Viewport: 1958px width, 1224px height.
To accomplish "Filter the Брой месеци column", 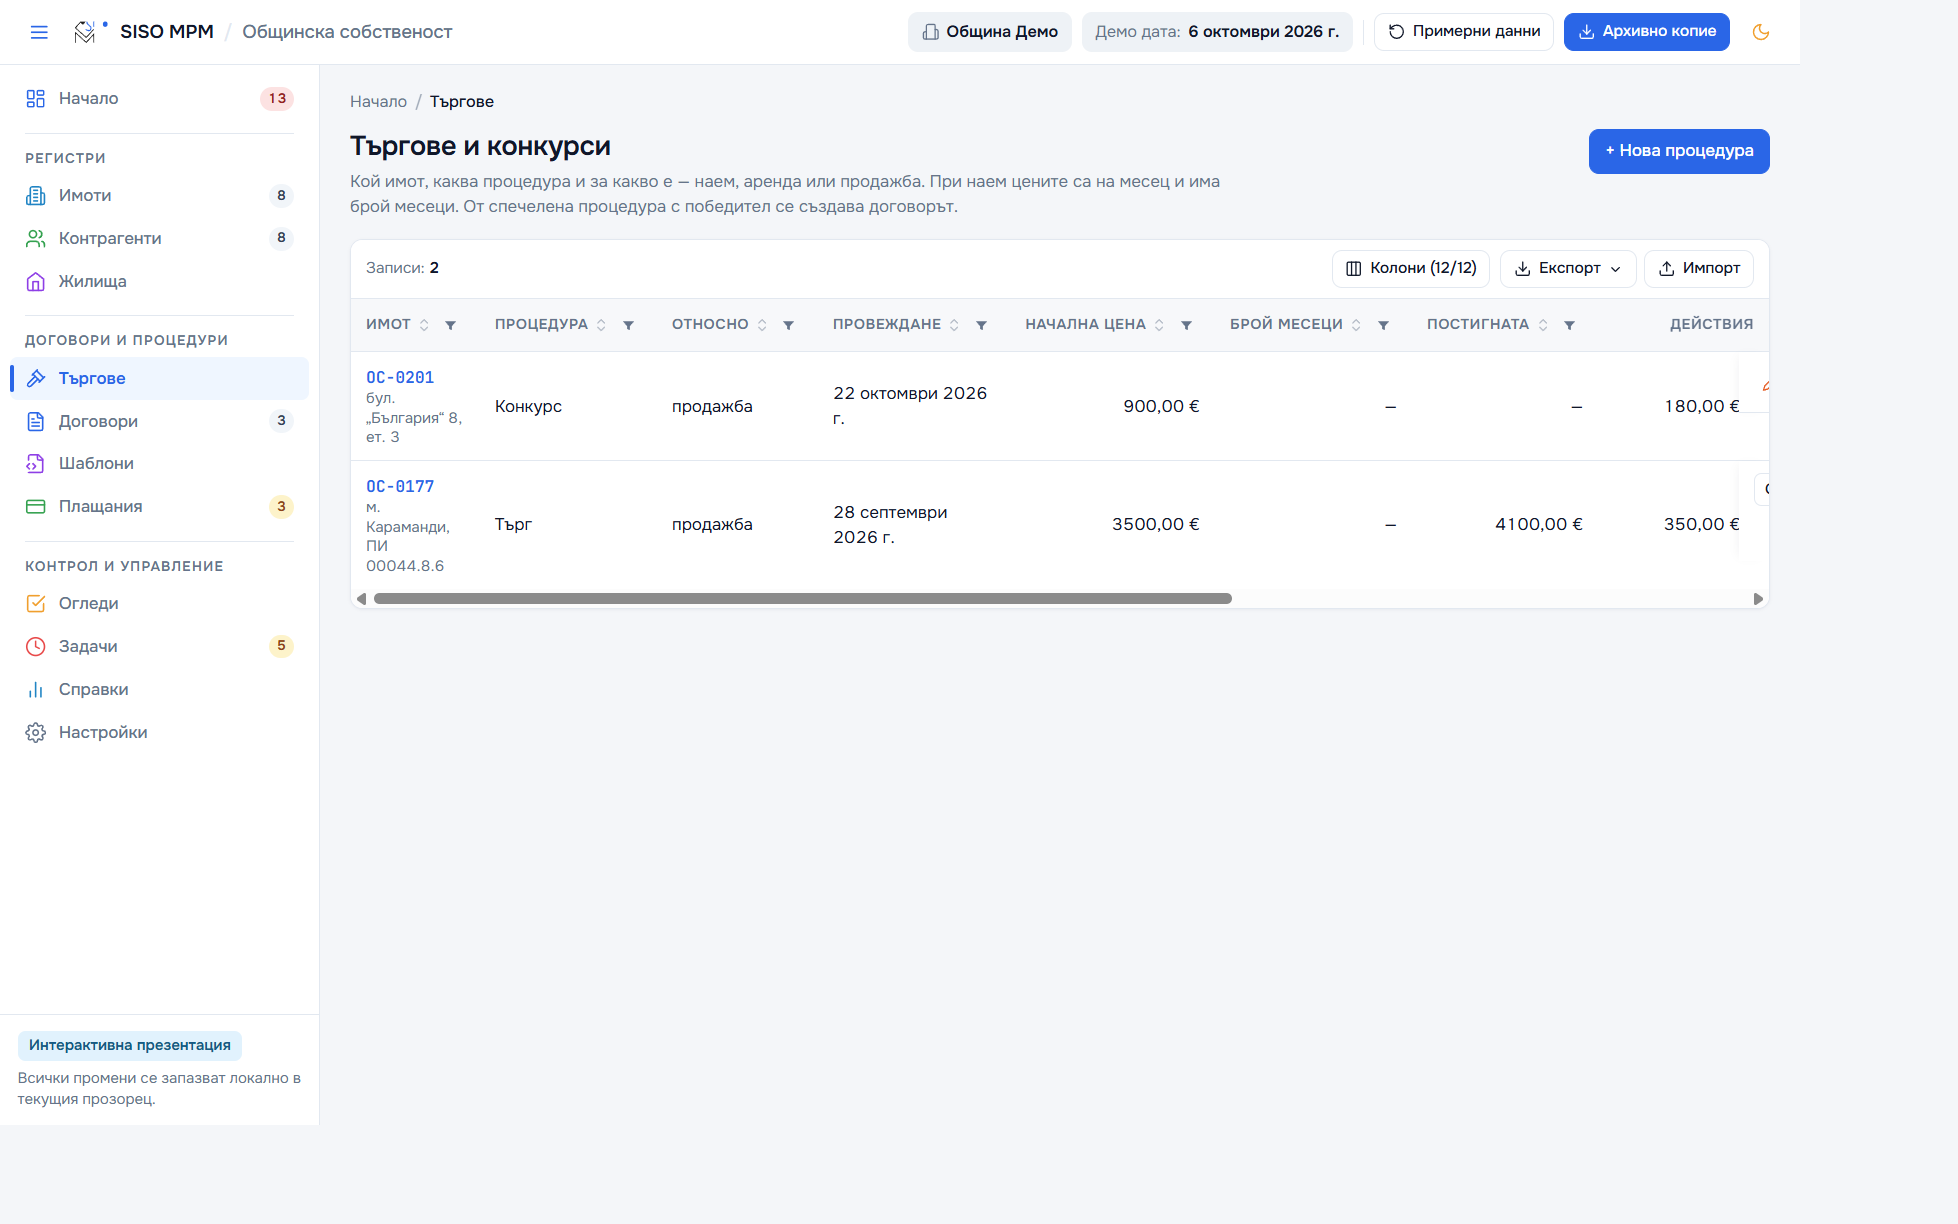I will point(1384,325).
